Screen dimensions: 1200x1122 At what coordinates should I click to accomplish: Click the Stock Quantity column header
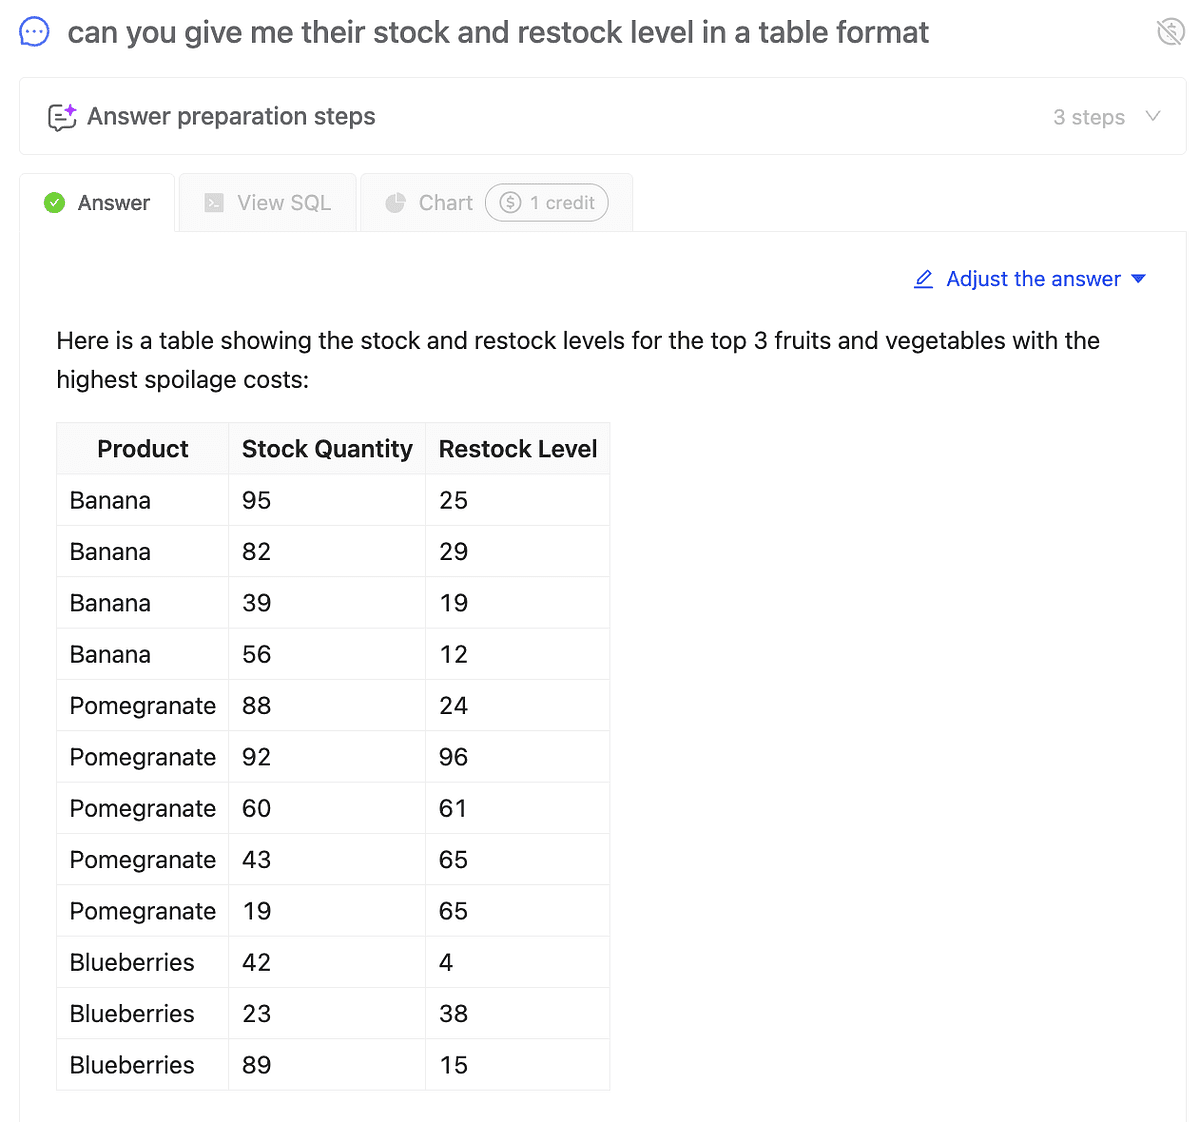(x=327, y=449)
